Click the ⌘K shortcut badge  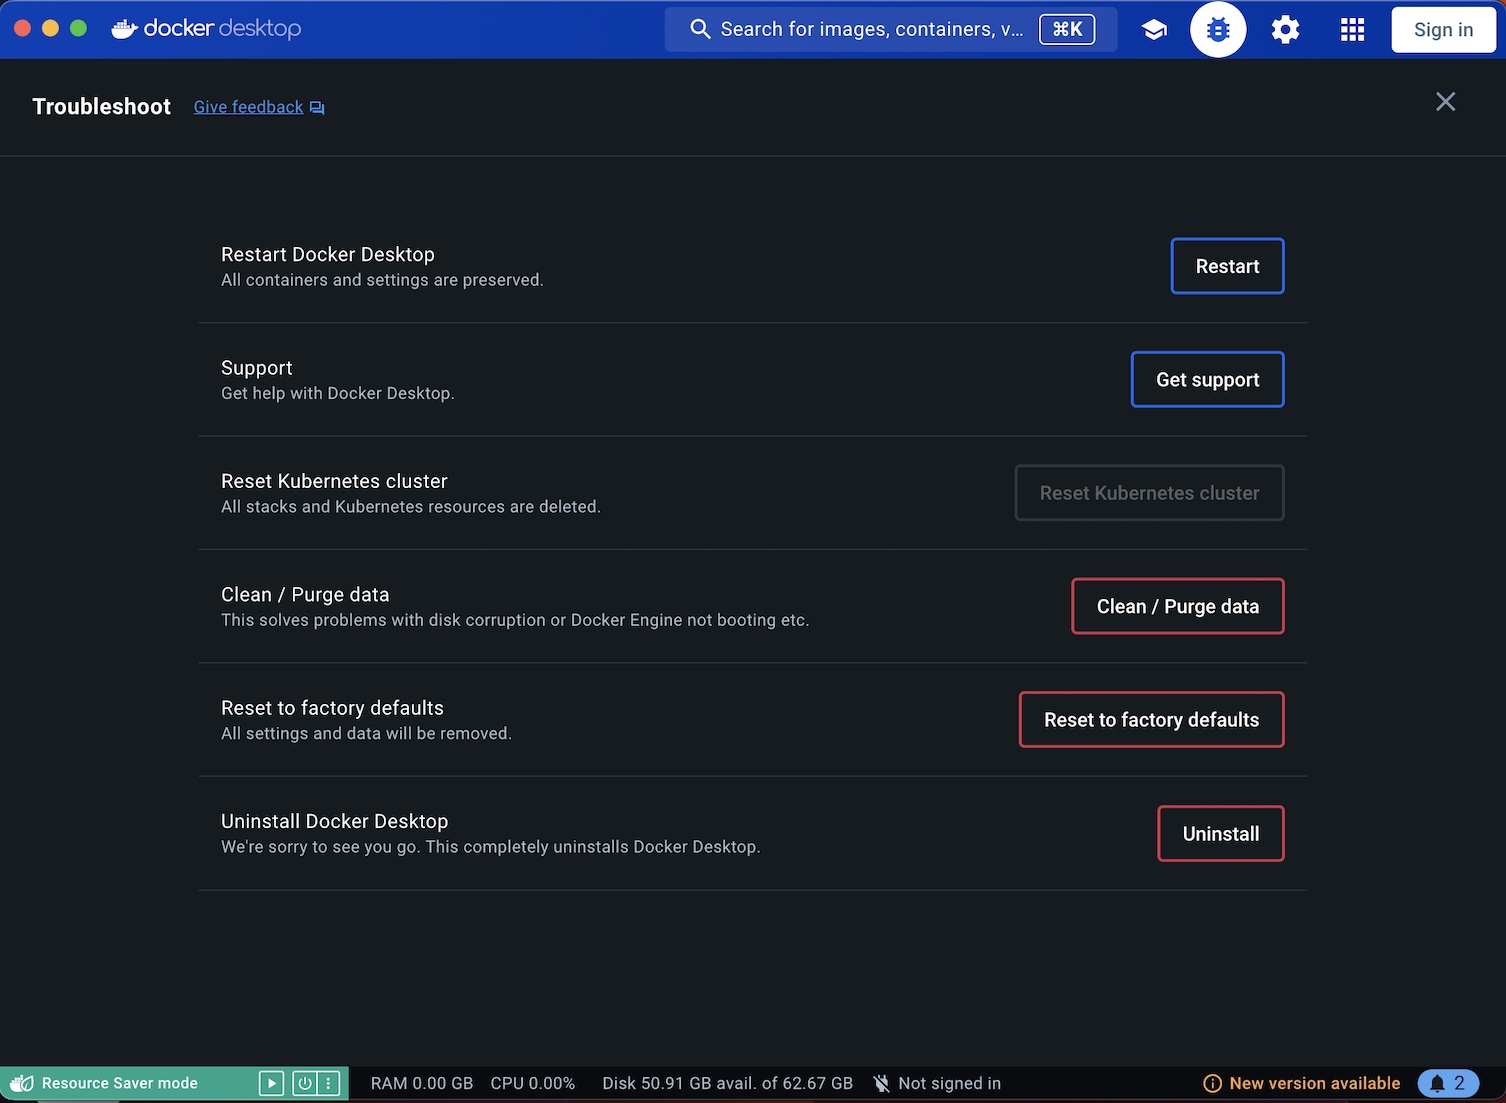click(1067, 29)
